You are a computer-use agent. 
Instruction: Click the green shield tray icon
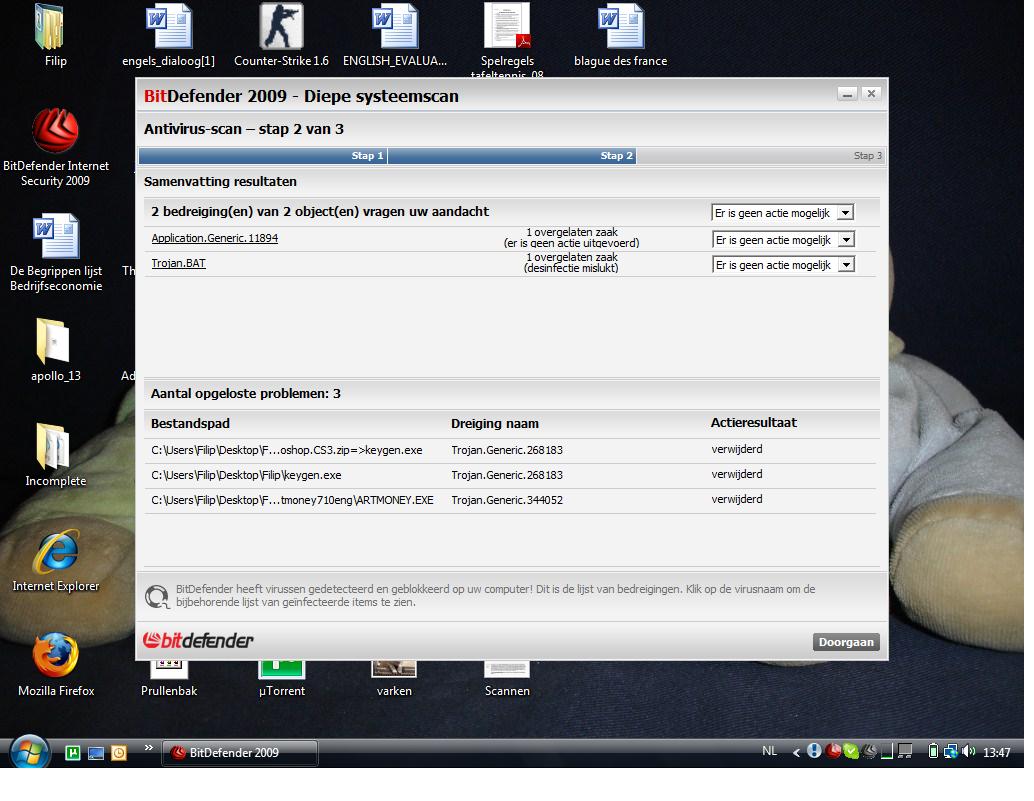(851, 751)
